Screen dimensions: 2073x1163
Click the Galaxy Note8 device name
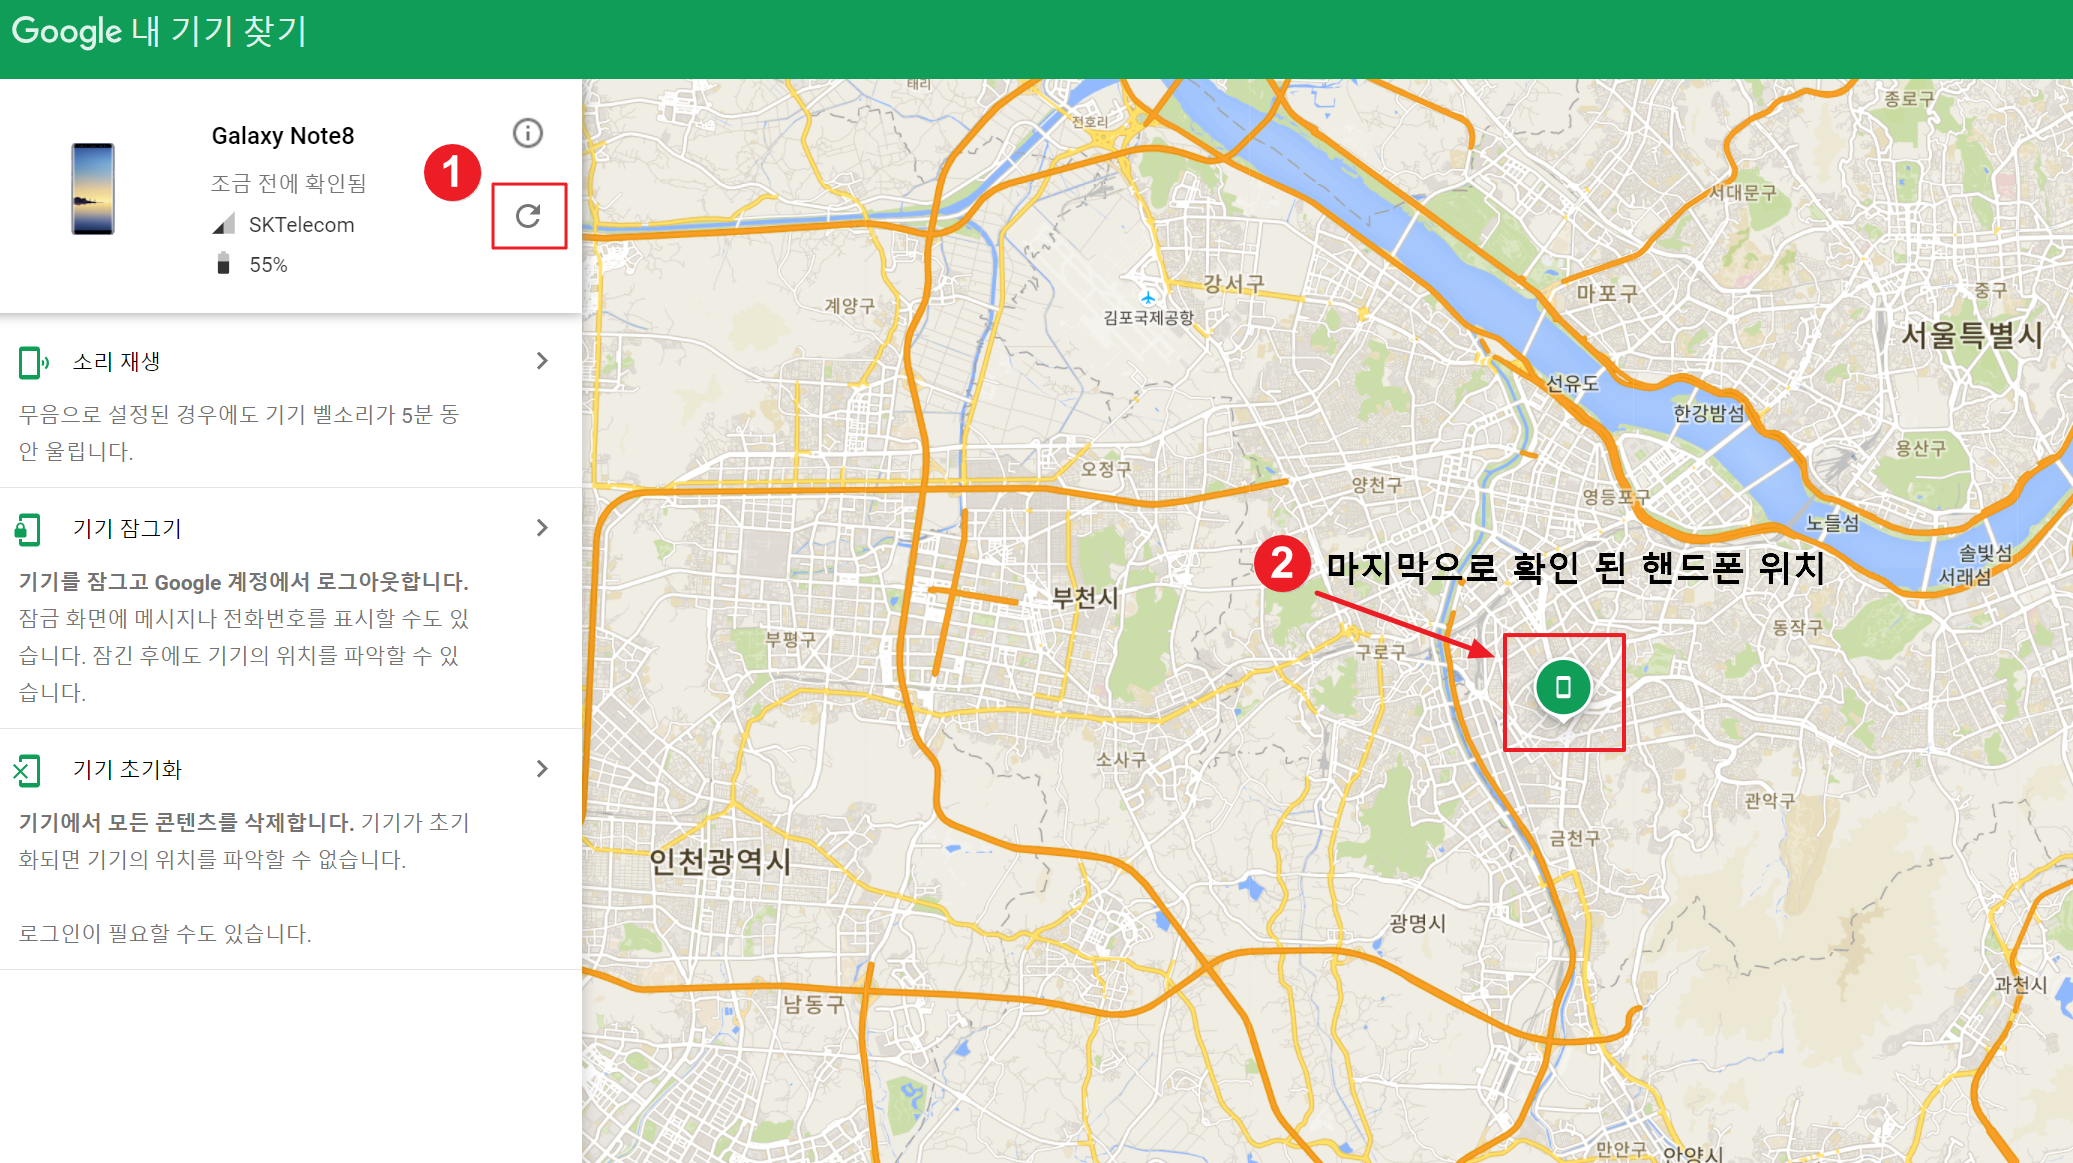pos(283,136)
